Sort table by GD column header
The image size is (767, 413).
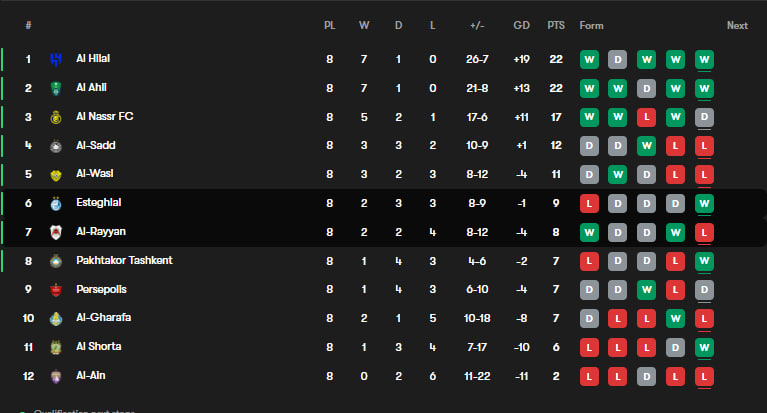[521, 25]
